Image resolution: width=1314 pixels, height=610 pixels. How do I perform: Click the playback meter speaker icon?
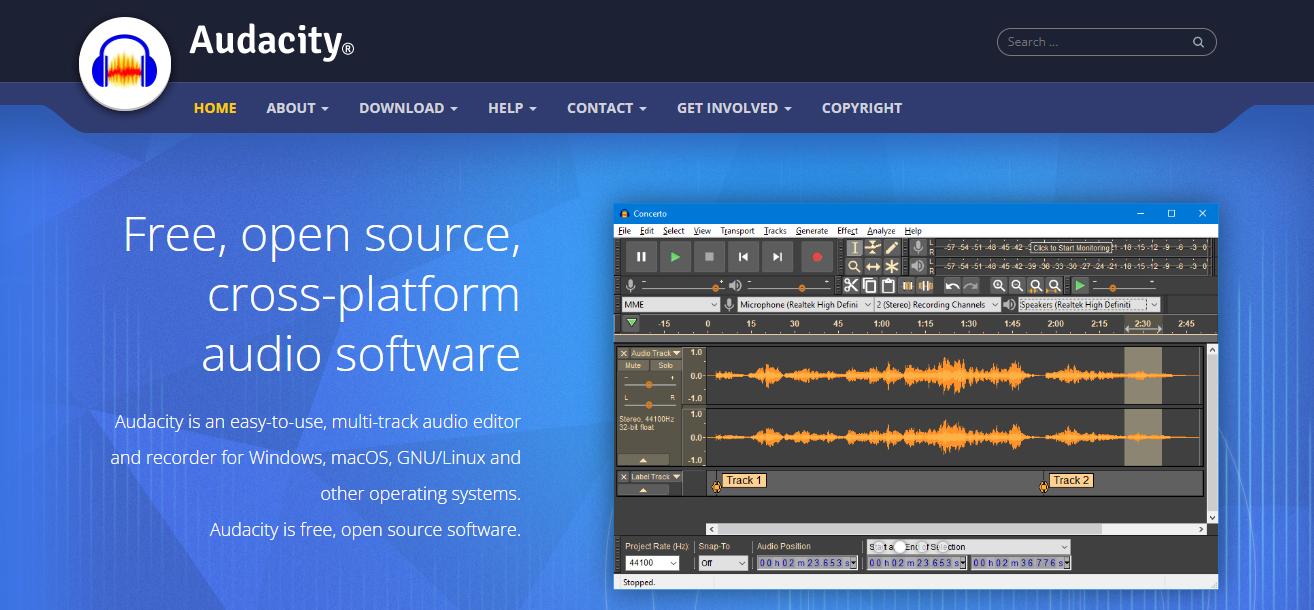(x=918, y=266)
